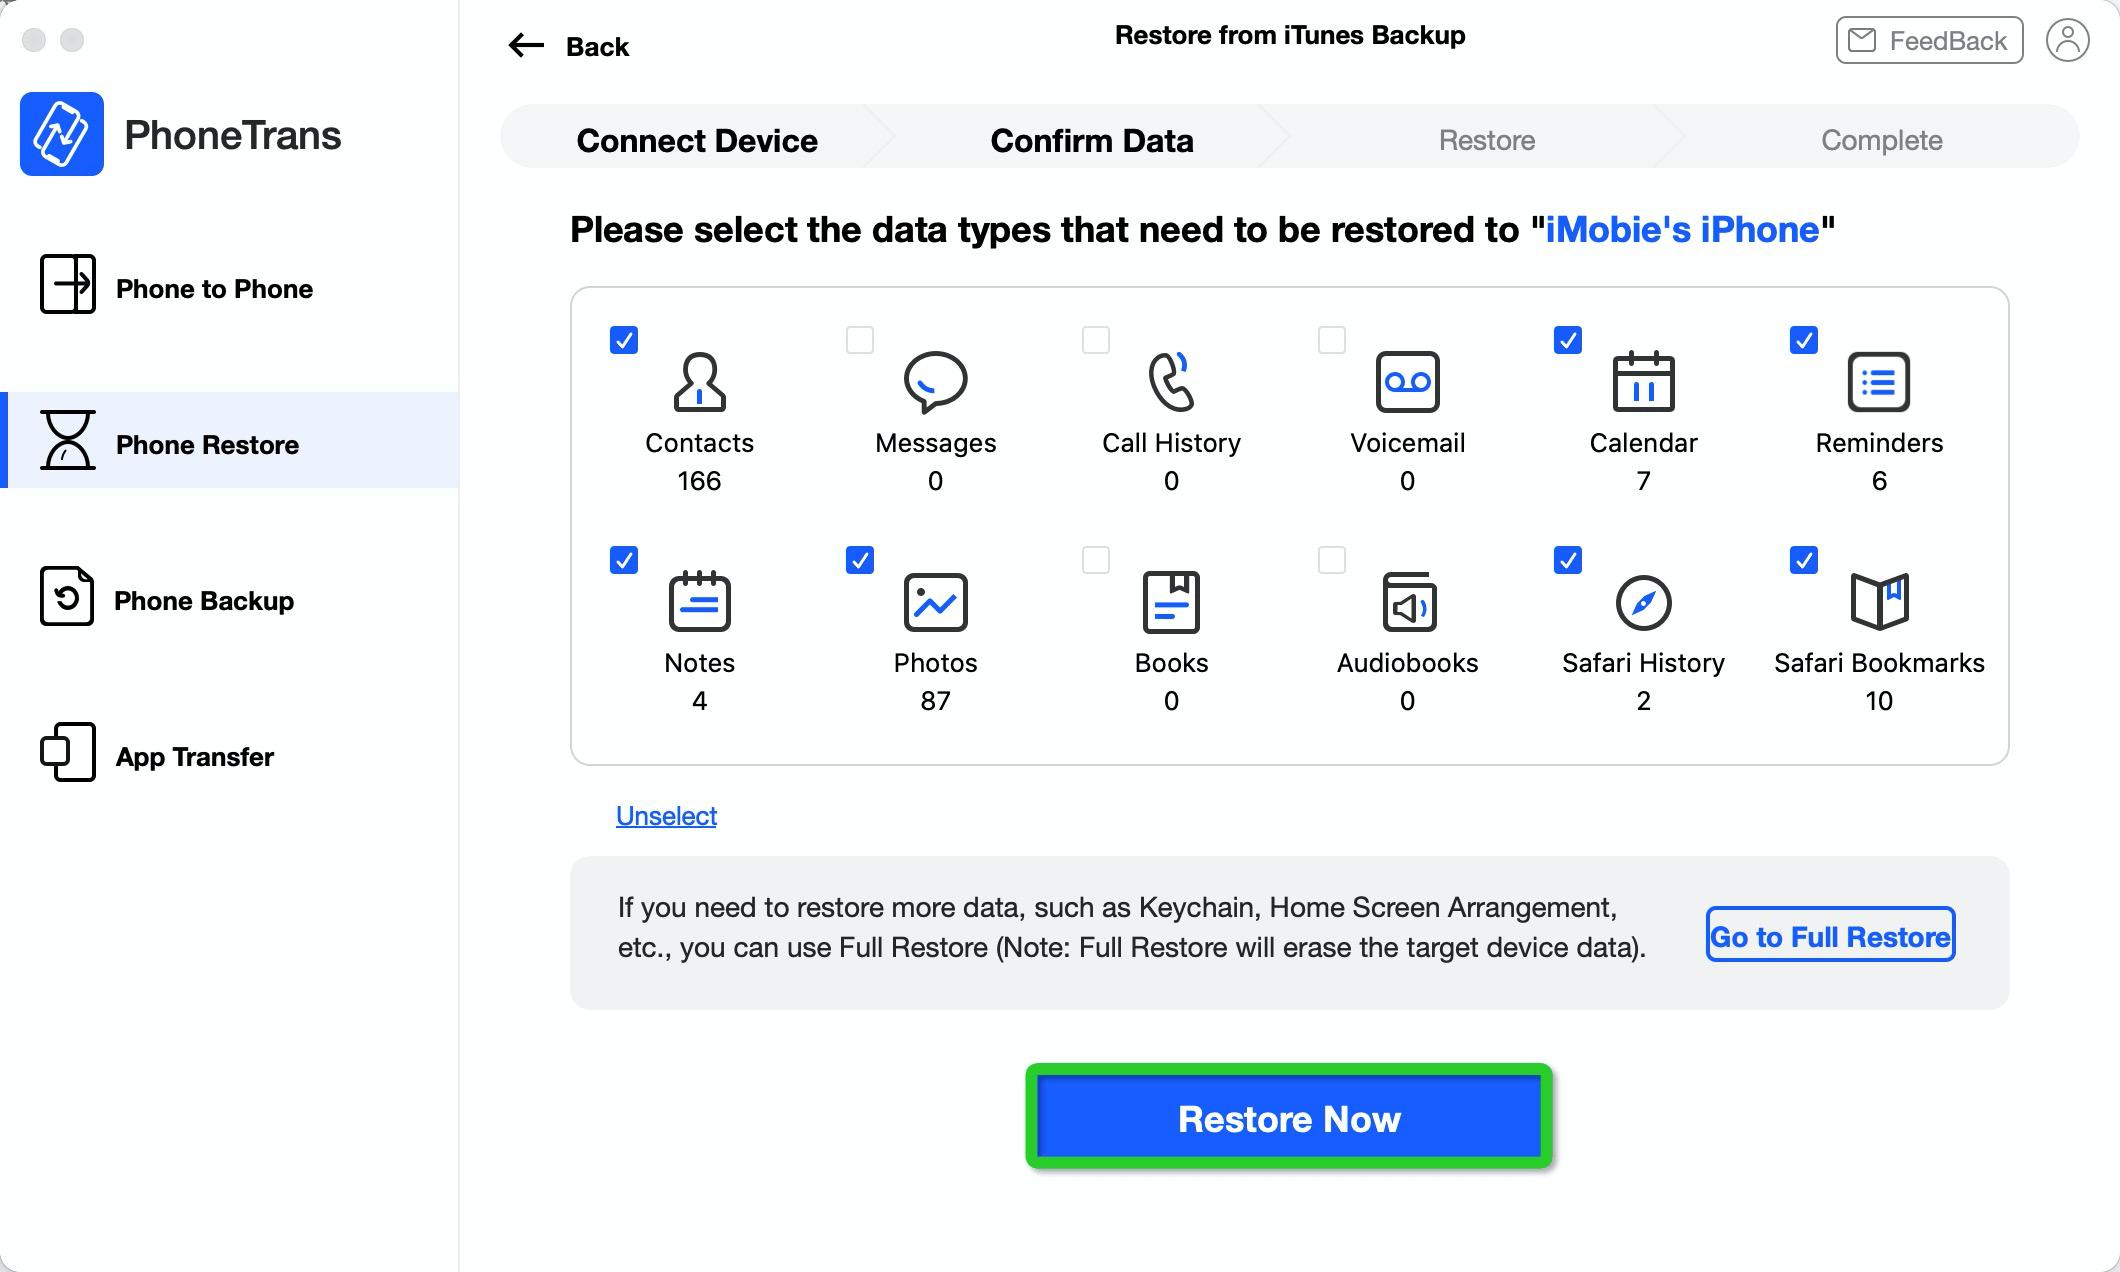Viewport: 2120px width, 1272px height.
Task: Click the Photos data type icon
Action: pyautogui.click(x=935, y=601)
